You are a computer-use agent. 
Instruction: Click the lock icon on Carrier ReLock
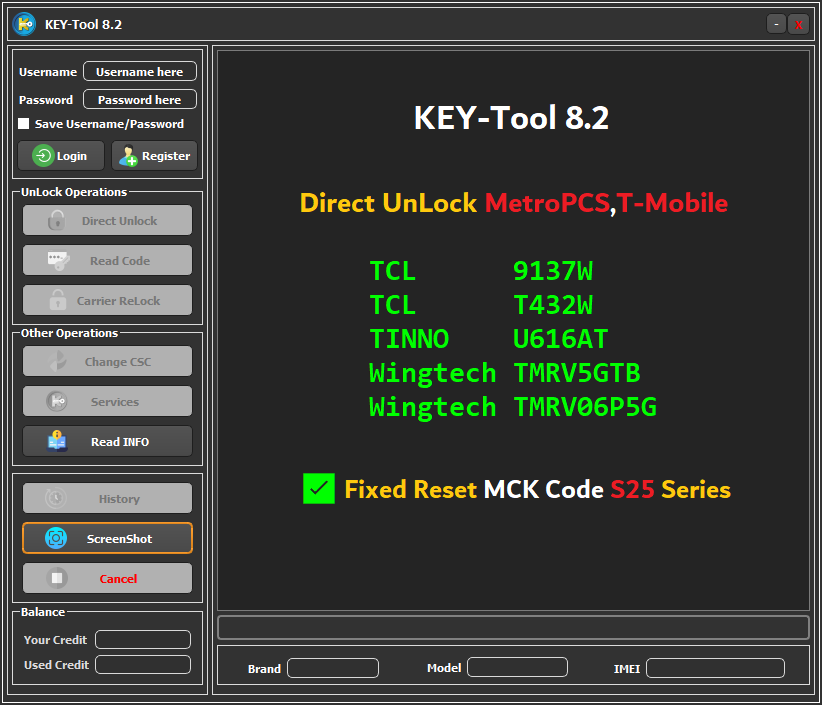[58, 300]
